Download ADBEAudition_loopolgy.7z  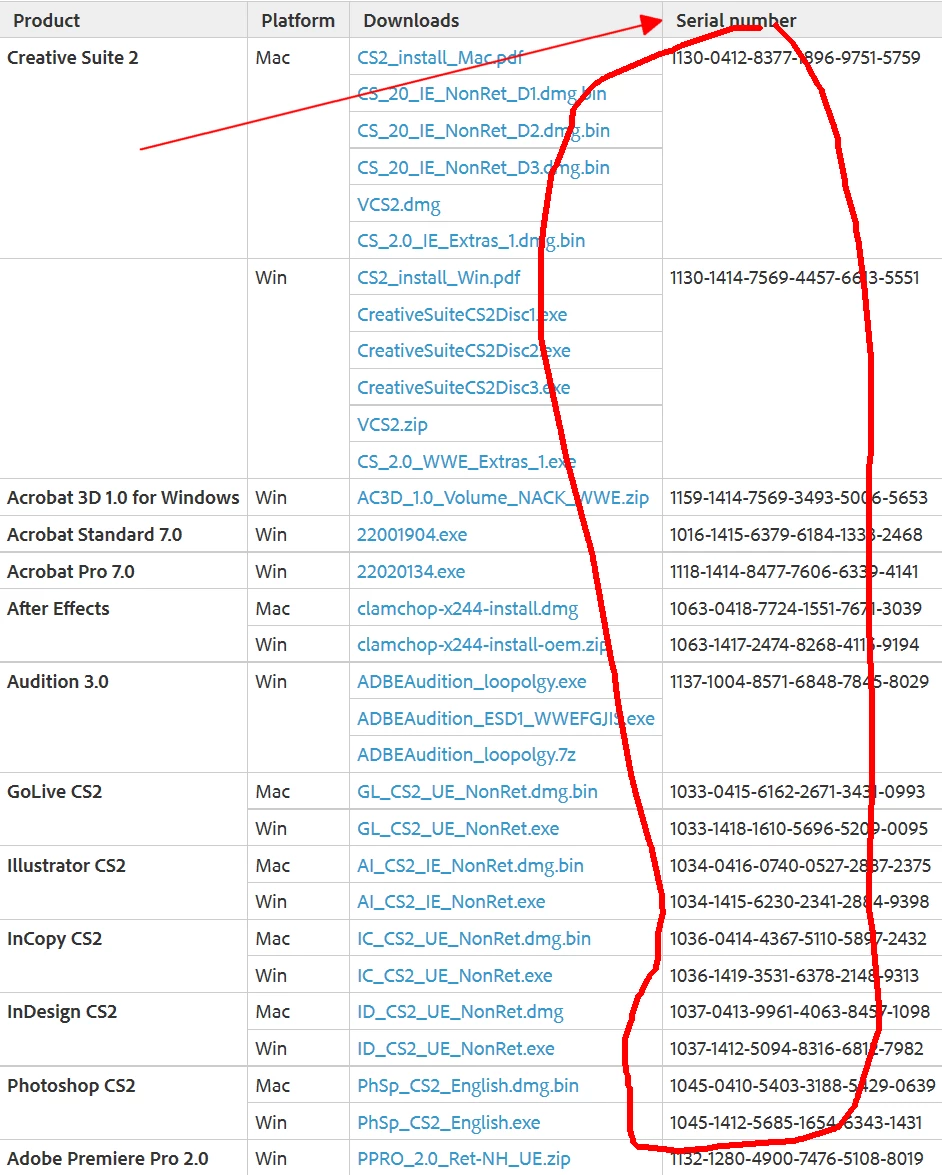467,755
